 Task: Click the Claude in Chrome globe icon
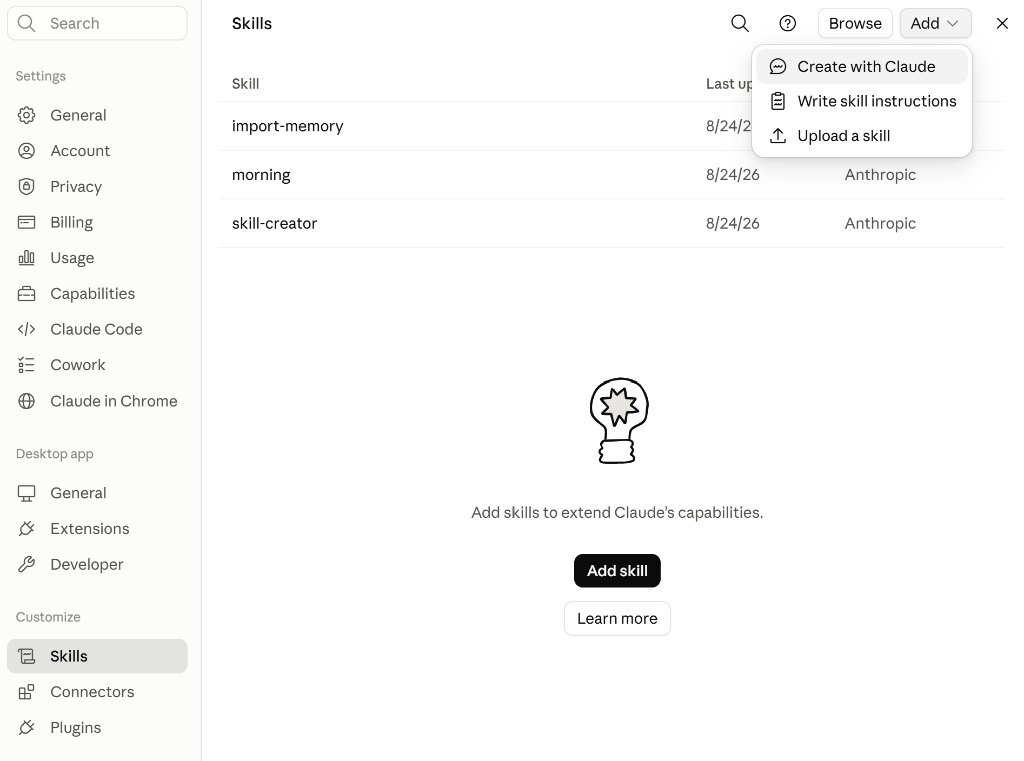[26, 401]
